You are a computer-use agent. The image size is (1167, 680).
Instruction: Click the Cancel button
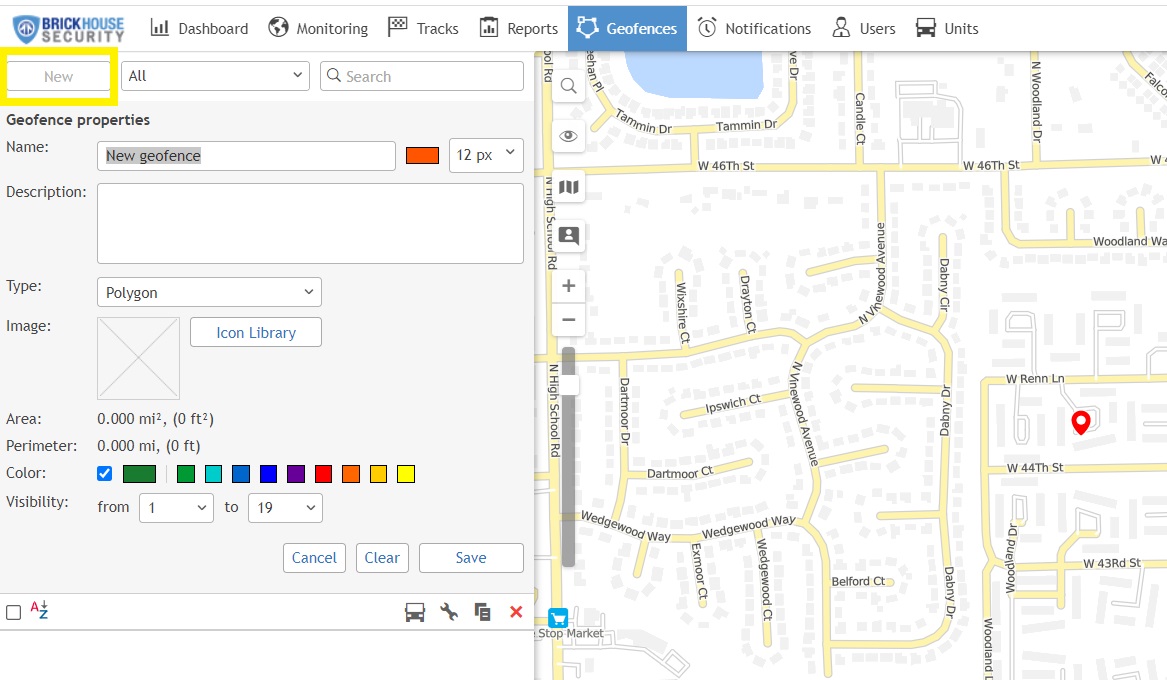click(x=314, y=558)
